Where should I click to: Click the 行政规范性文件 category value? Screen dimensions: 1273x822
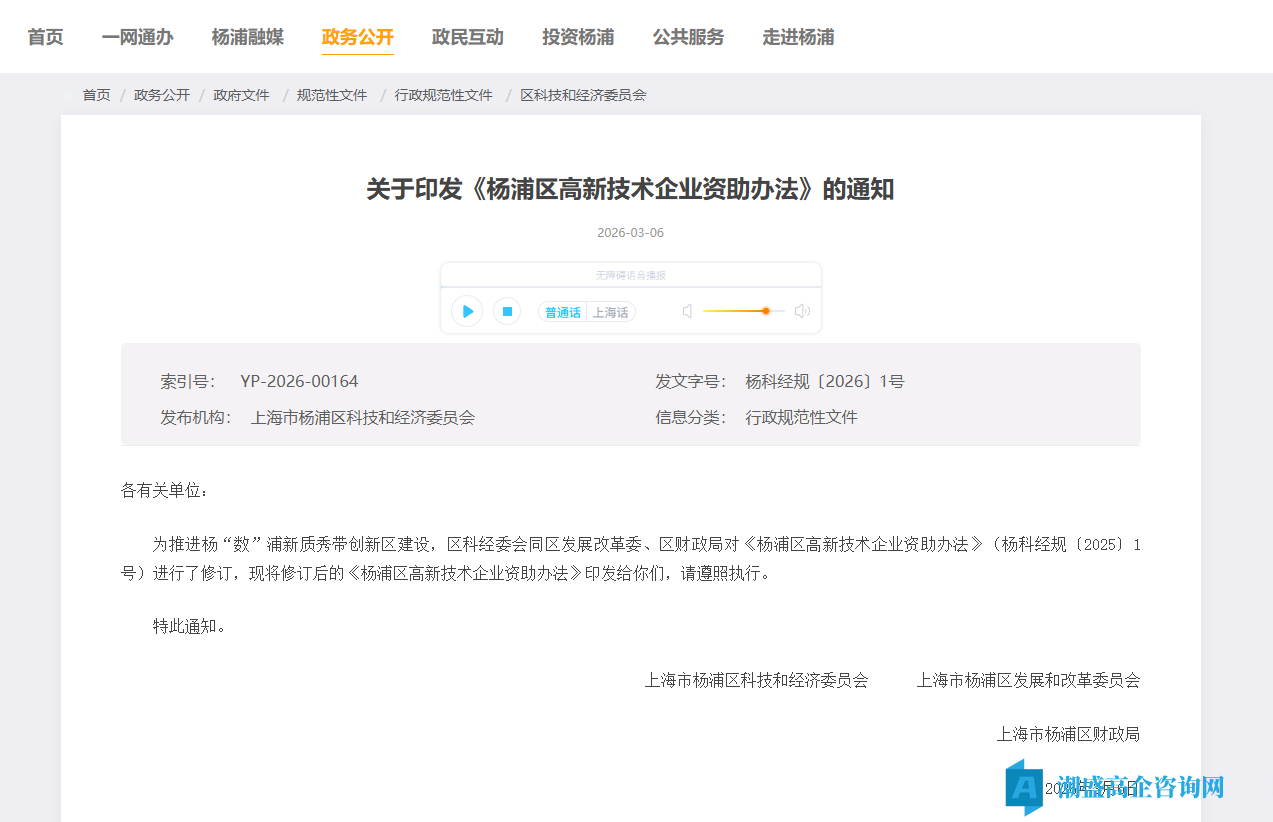pos(802,417)
